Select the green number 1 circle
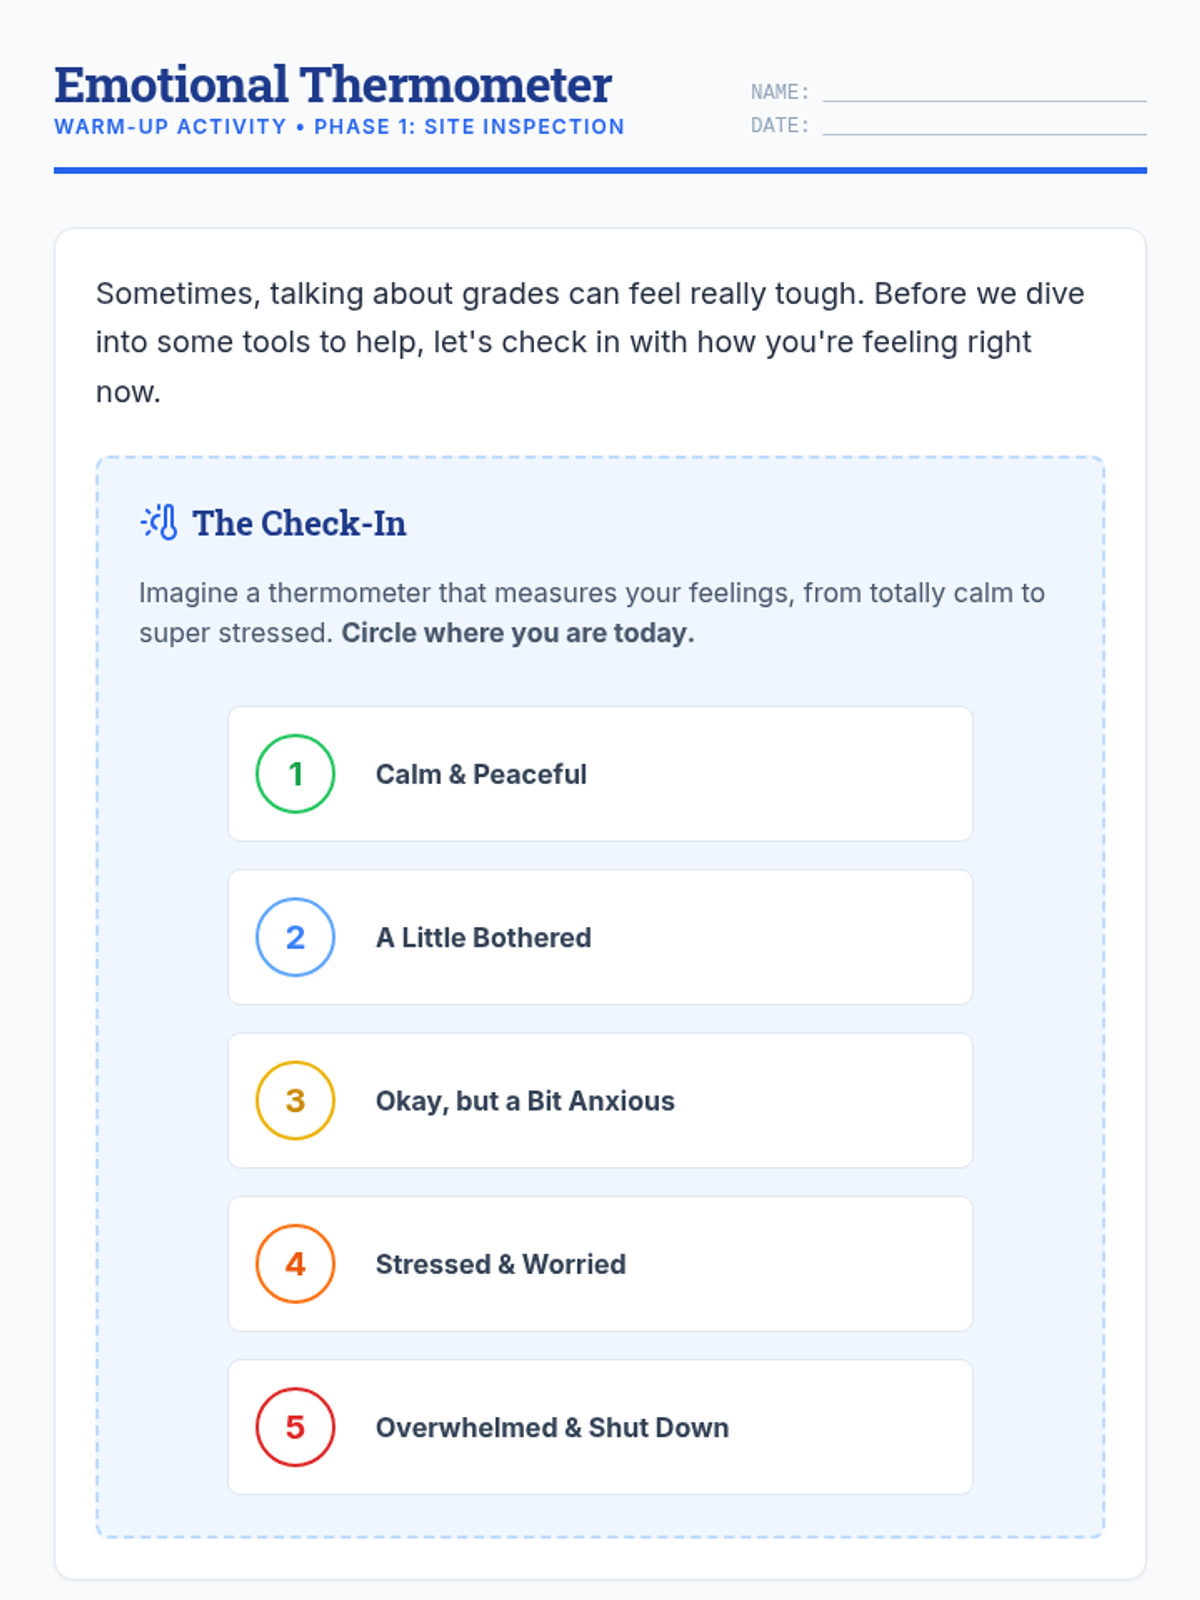This screenshot has height=1600, width=1200. [x=295, y=774]
